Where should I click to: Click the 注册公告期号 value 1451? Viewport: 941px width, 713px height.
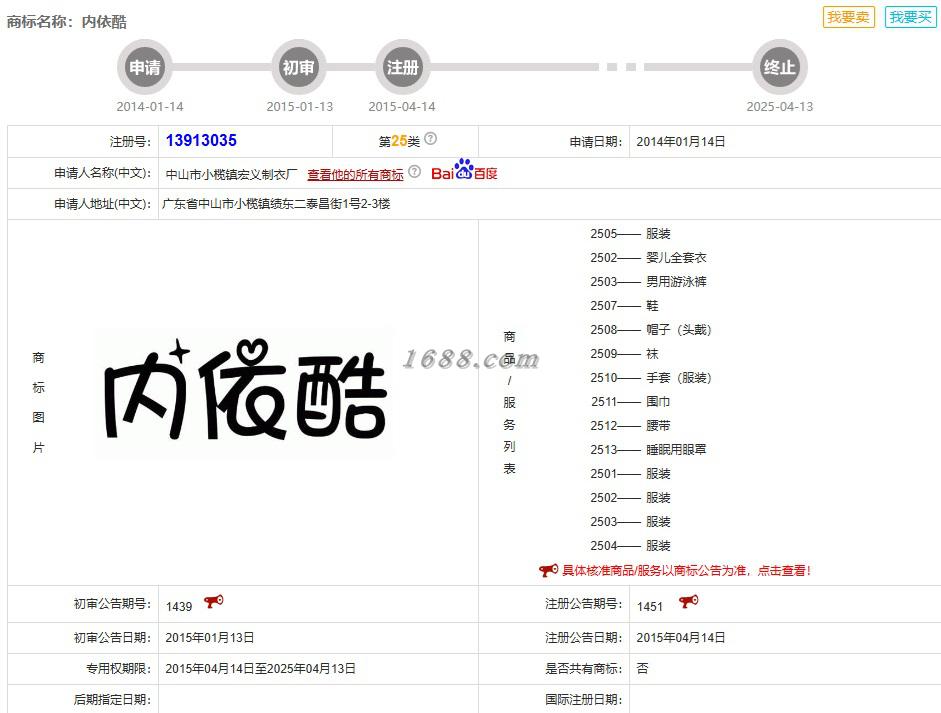click(x=650, y=607)
